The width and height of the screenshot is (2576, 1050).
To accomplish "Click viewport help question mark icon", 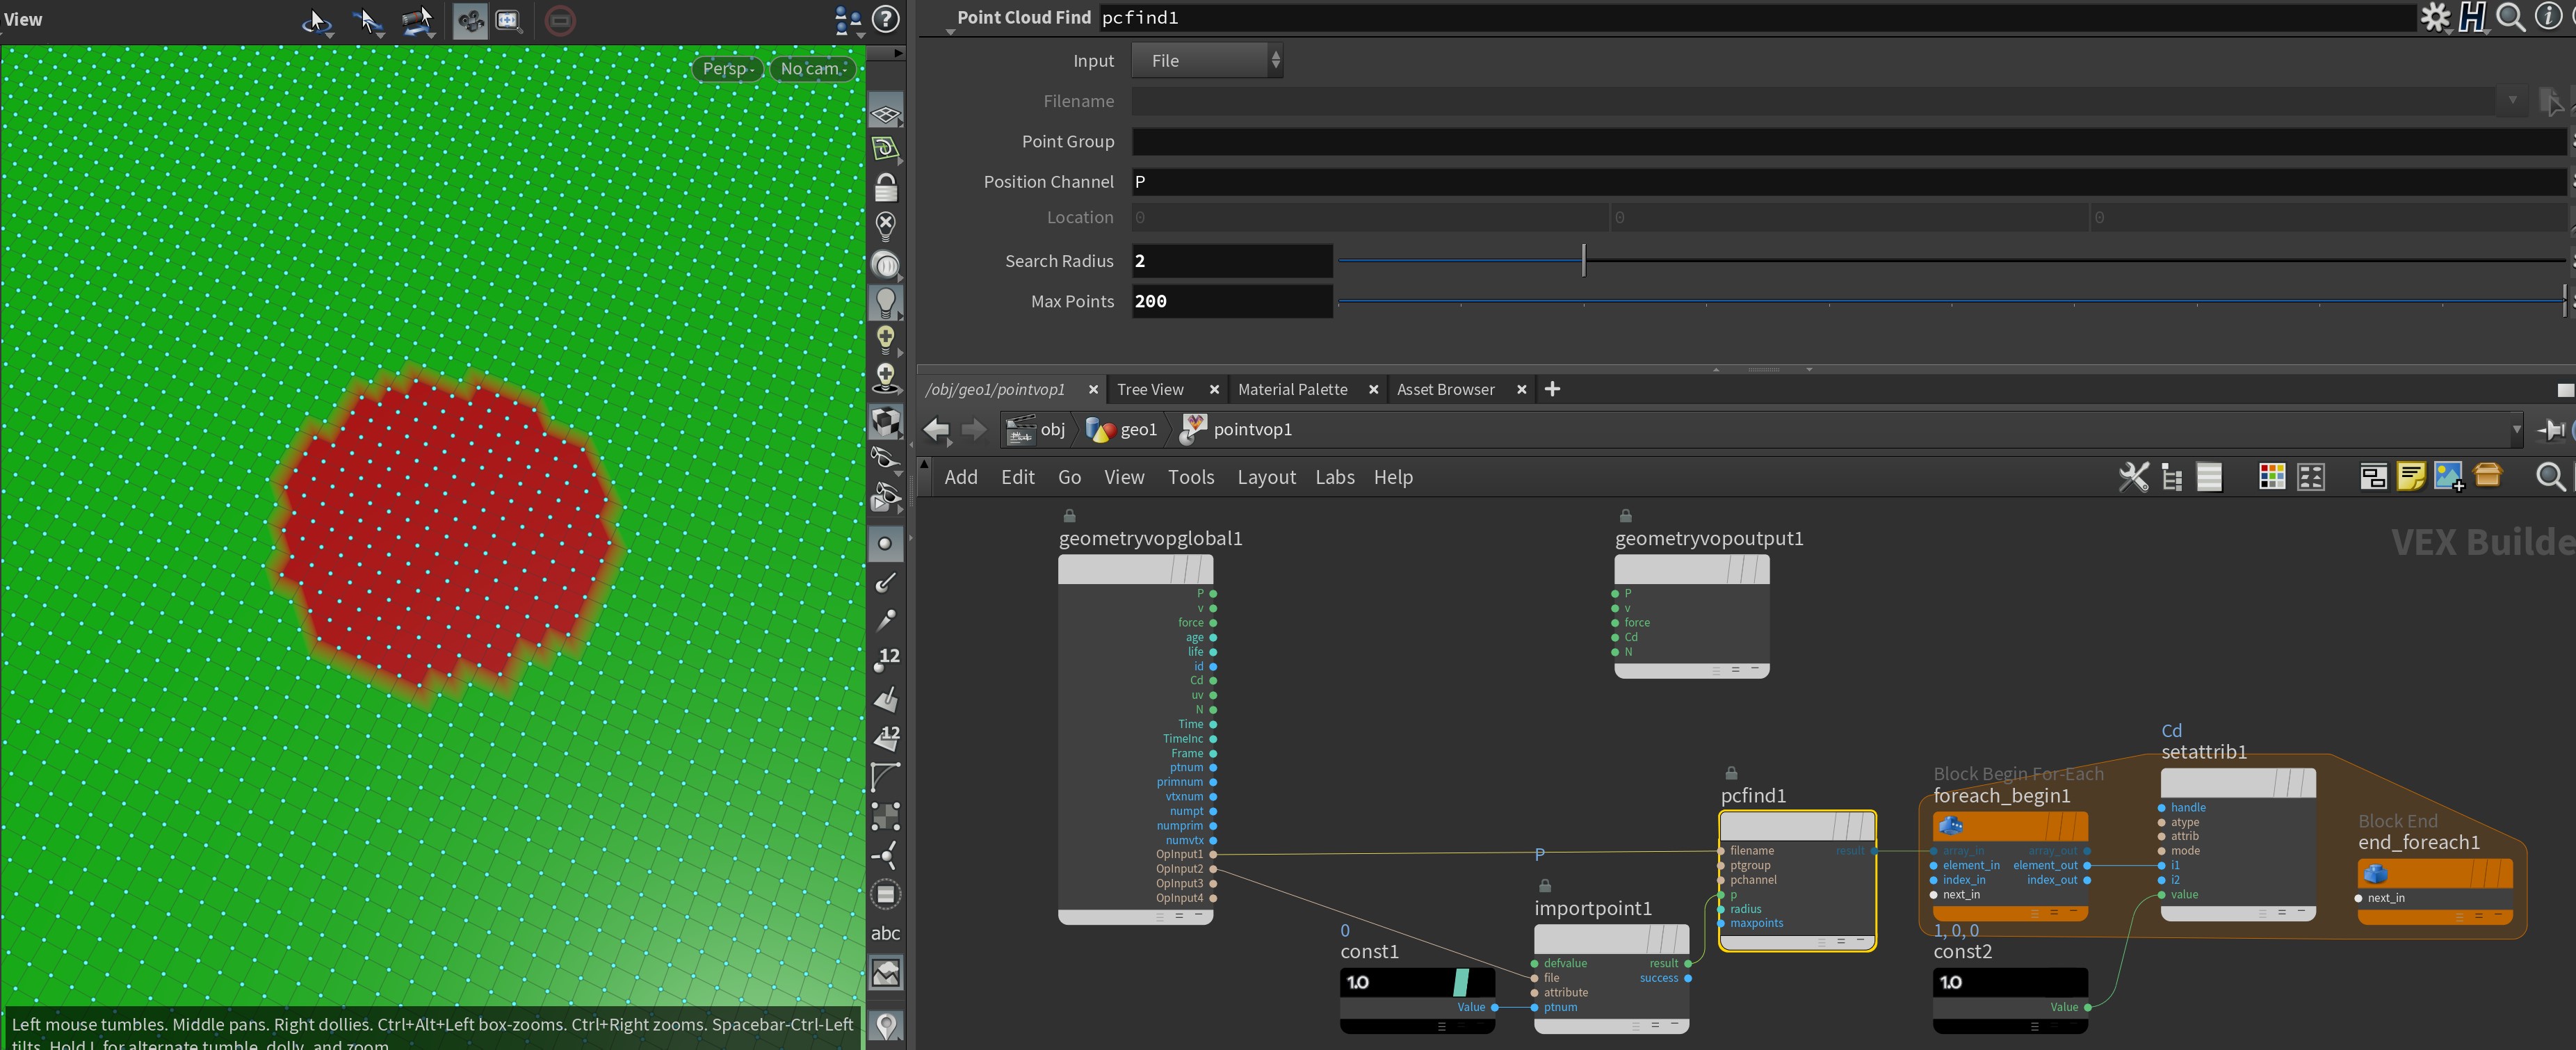I will pos(885,19).
